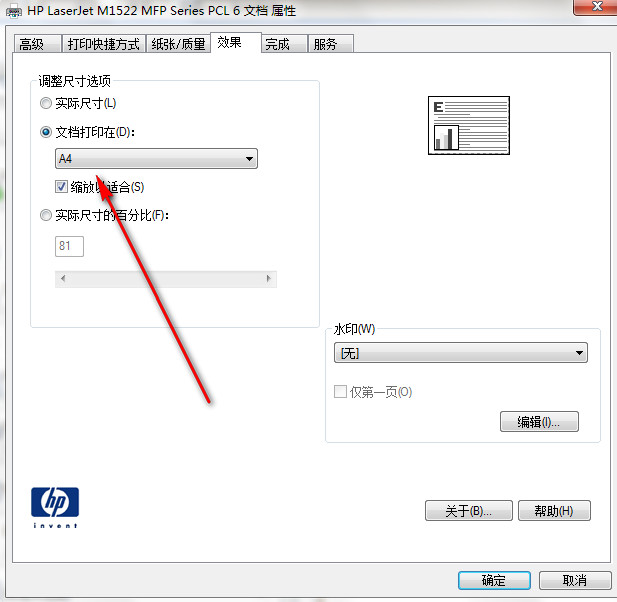Viewport: 617px width, 602px height.
Task: Select the 文档打印在(D) radio button
Action: 46,132
